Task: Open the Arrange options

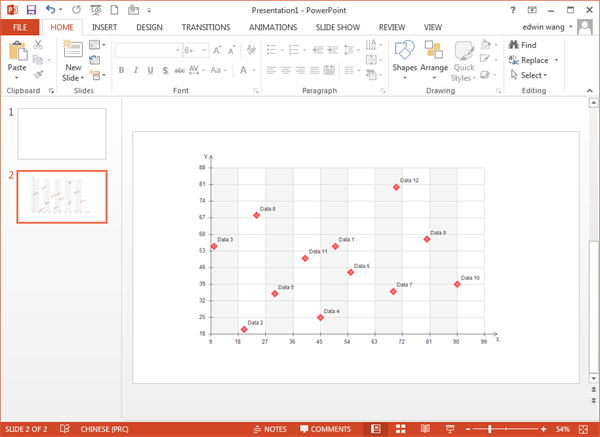Action: coord(434,57)
